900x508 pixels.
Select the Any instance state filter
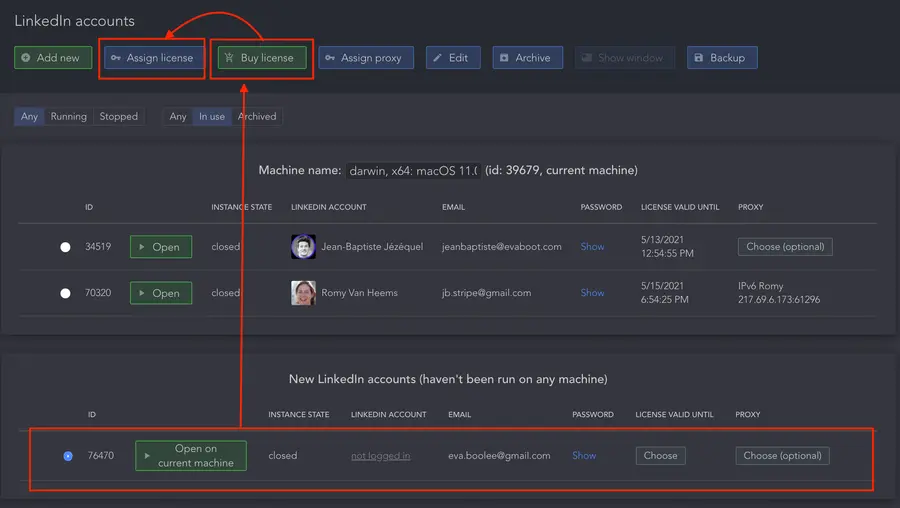(x=29, y=117)
